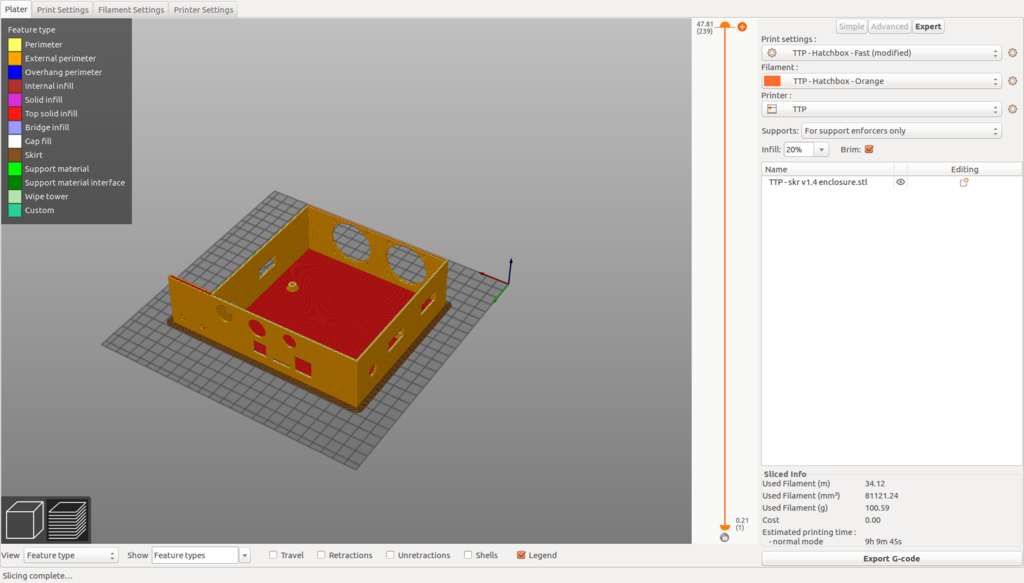Select the sliced layers preview icon
Viewport: 1024px width, 583px height.
click(x=68, y=520)
